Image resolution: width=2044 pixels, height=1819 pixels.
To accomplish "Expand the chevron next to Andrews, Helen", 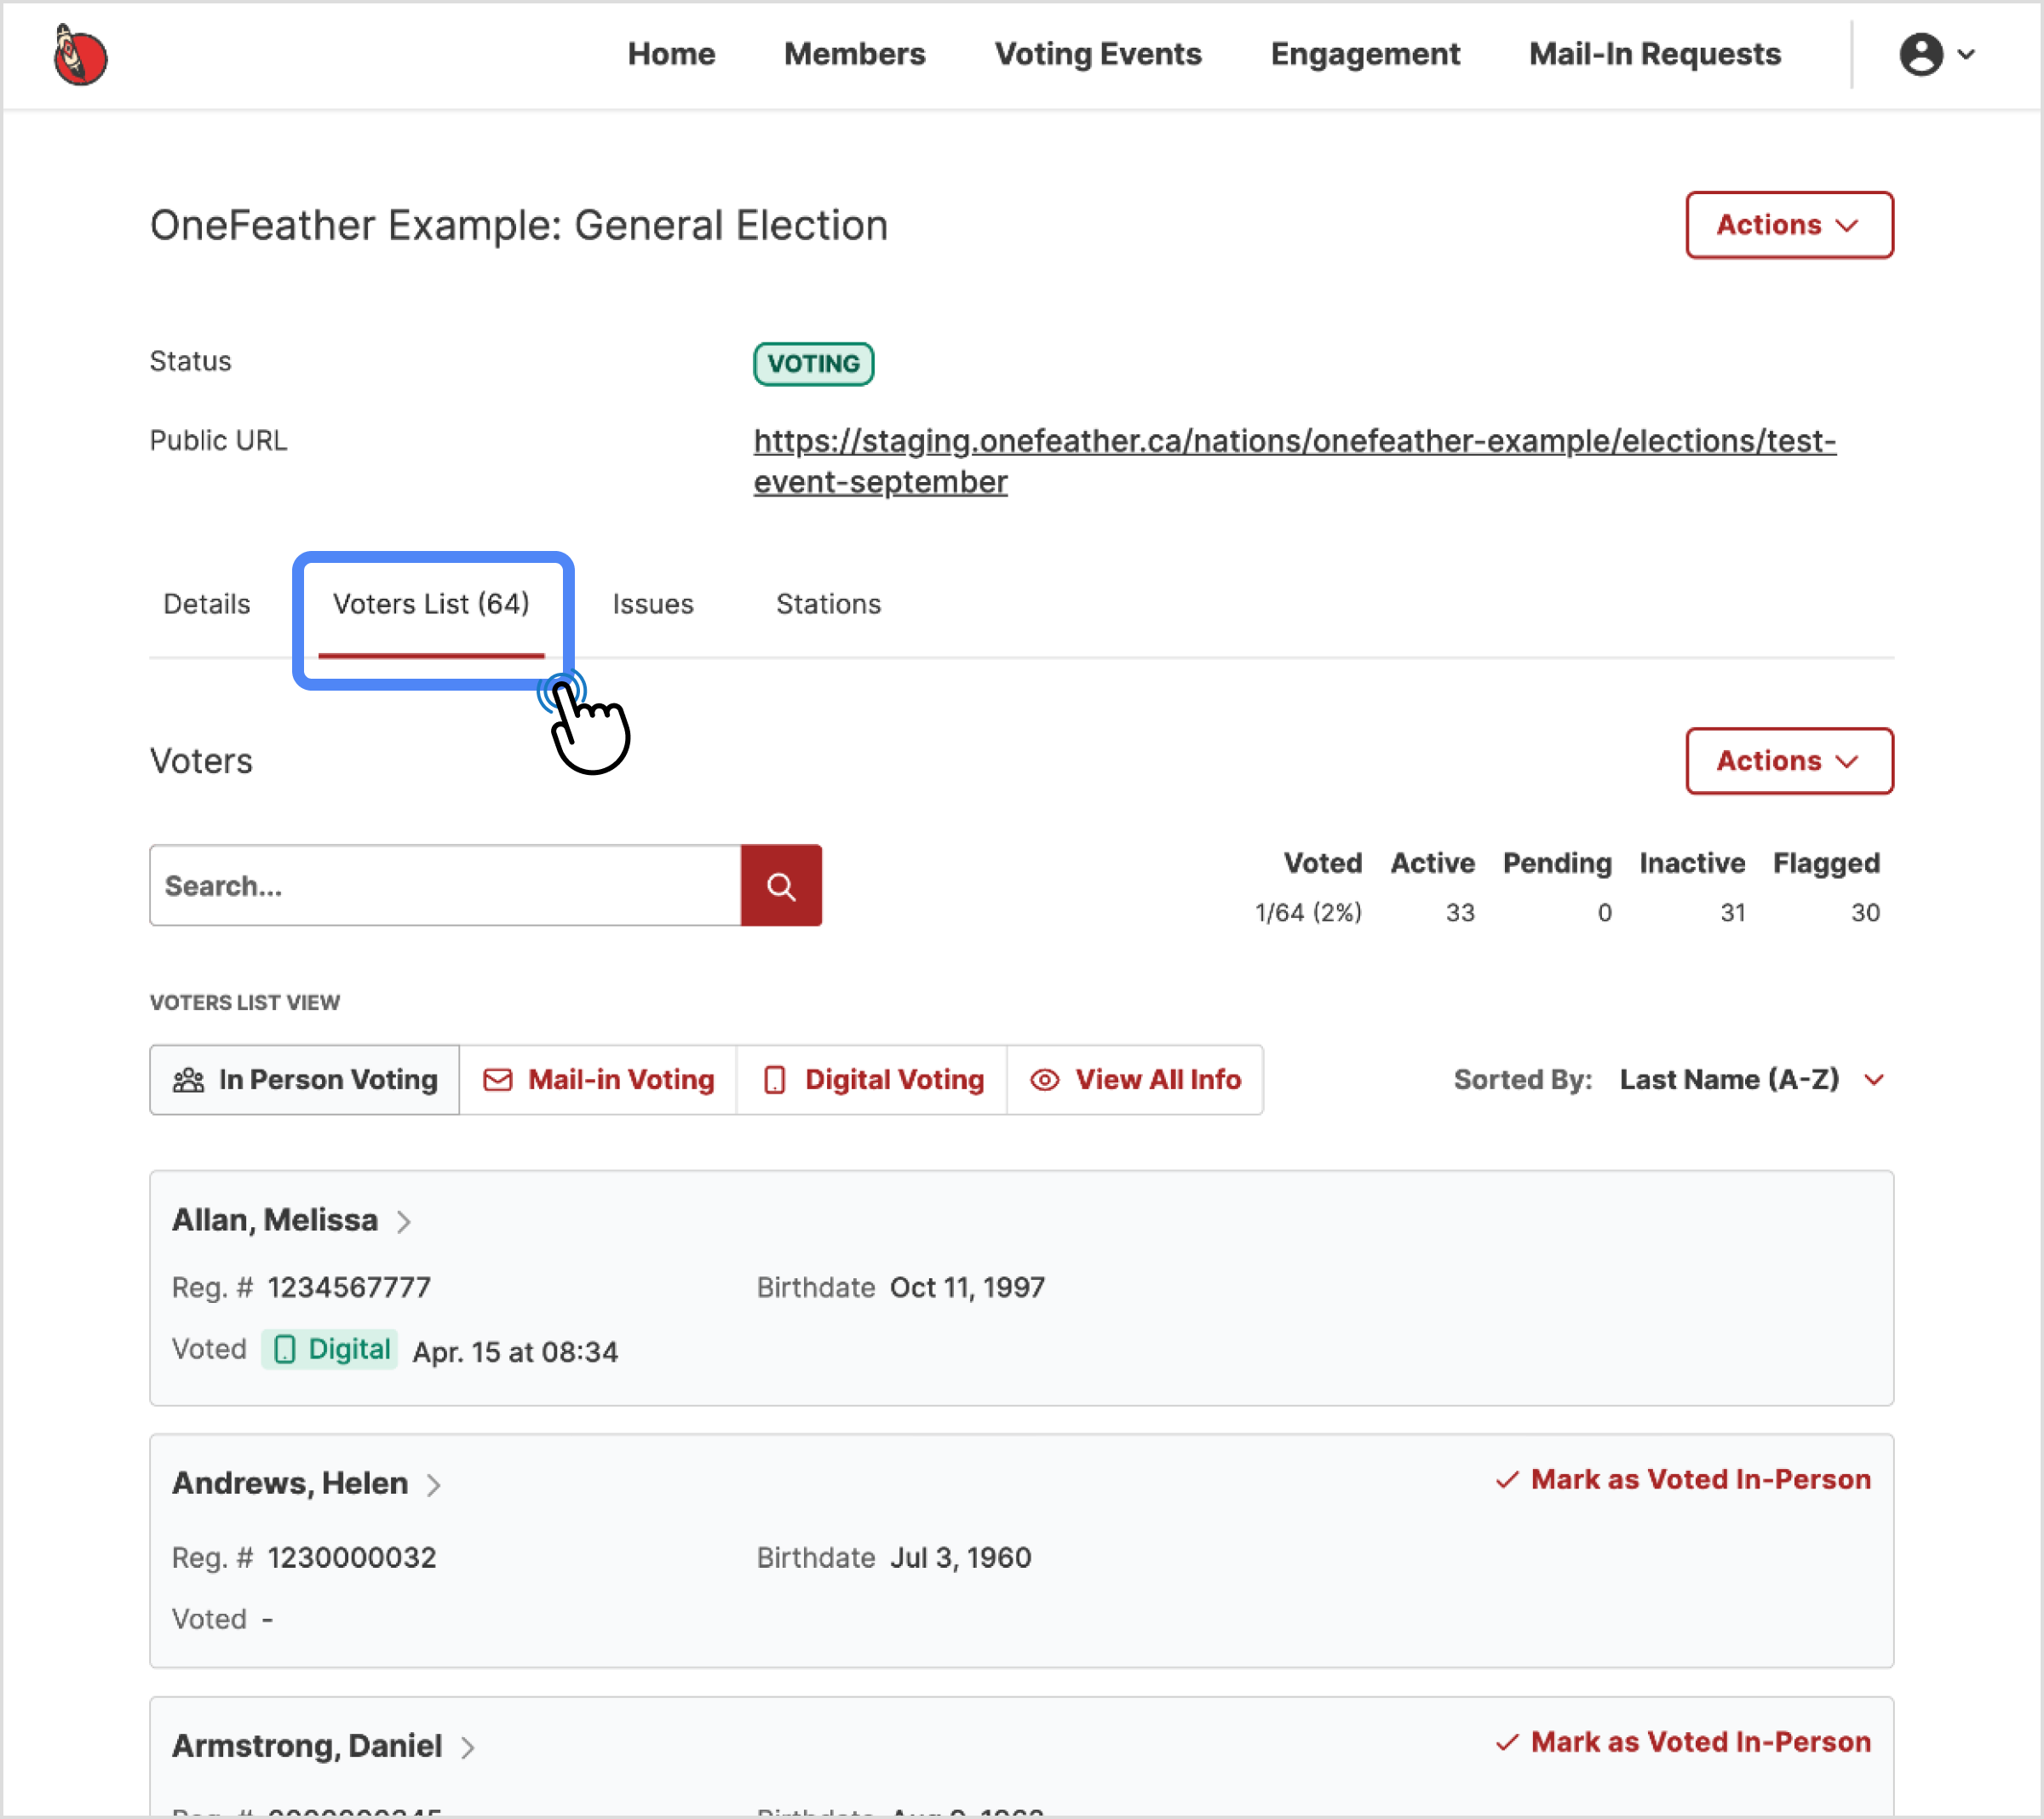I will [x=433, y=1485].
